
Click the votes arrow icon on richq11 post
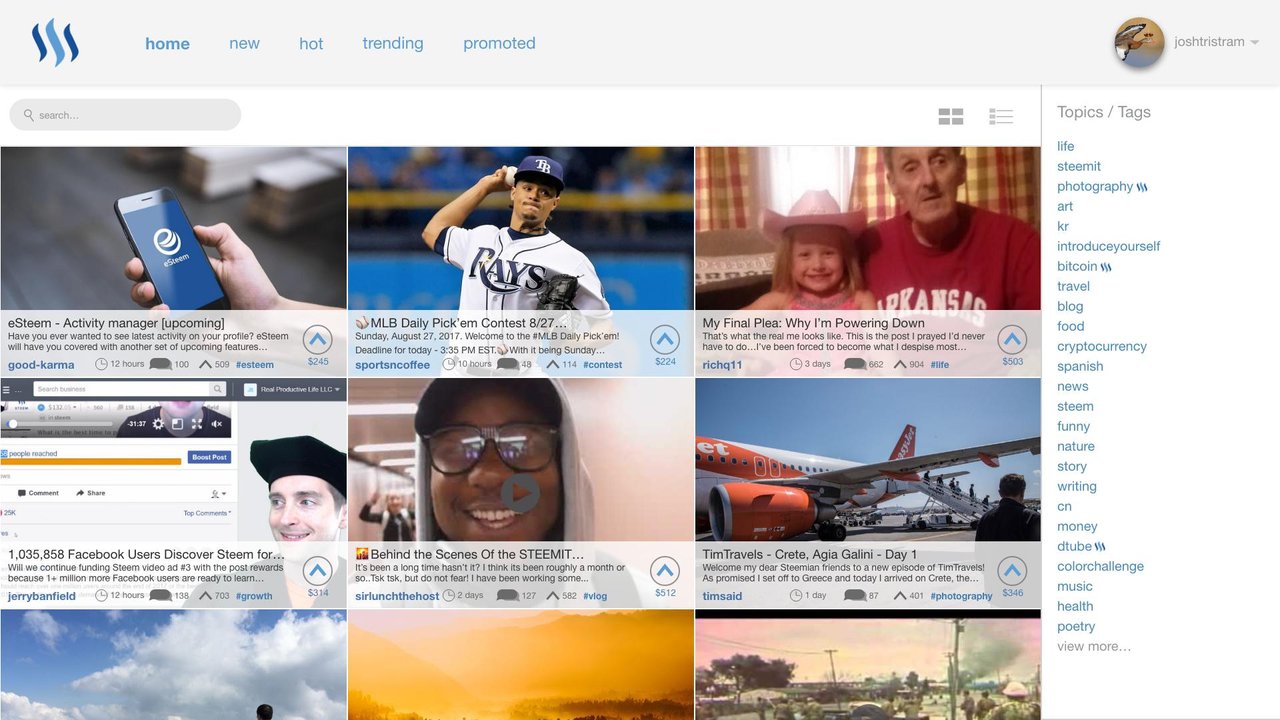[899, 365]
